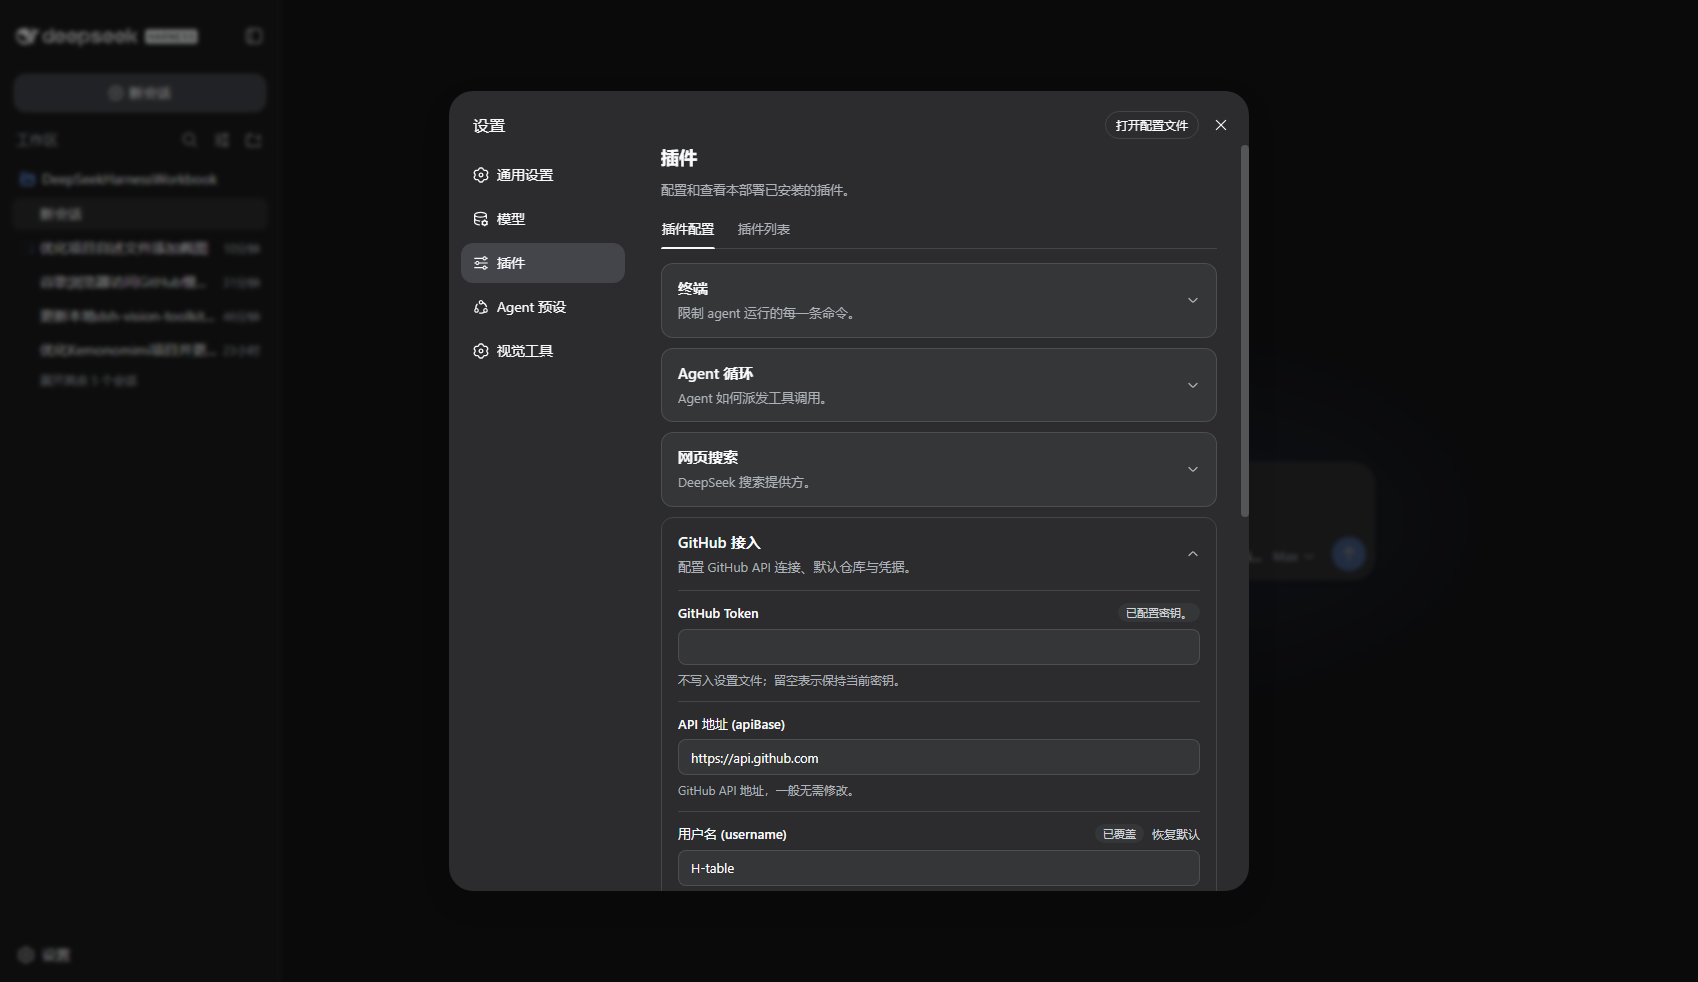Viewport: 1698px width, 982px height.
Task: Click the 不写入设置文件 hint under GitHub Token
Action: click(792, 681)
